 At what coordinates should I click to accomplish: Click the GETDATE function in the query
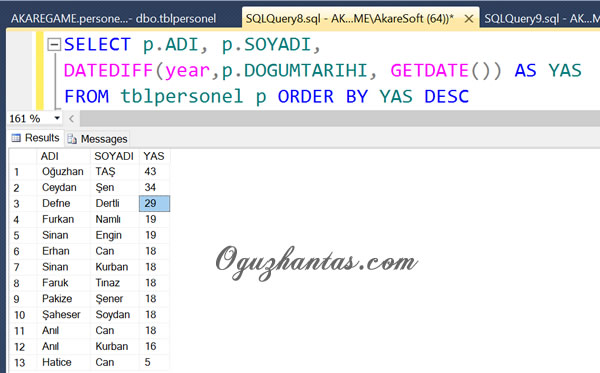pyautogui.click(x=429, y=70)
